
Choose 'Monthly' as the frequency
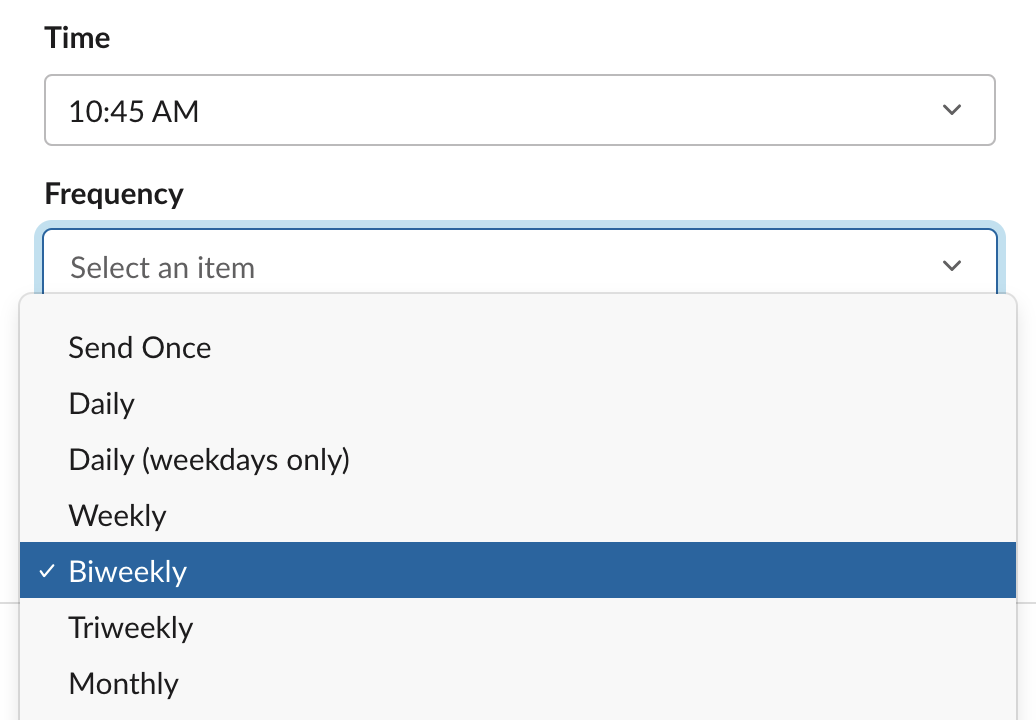[x=123, y=683]
